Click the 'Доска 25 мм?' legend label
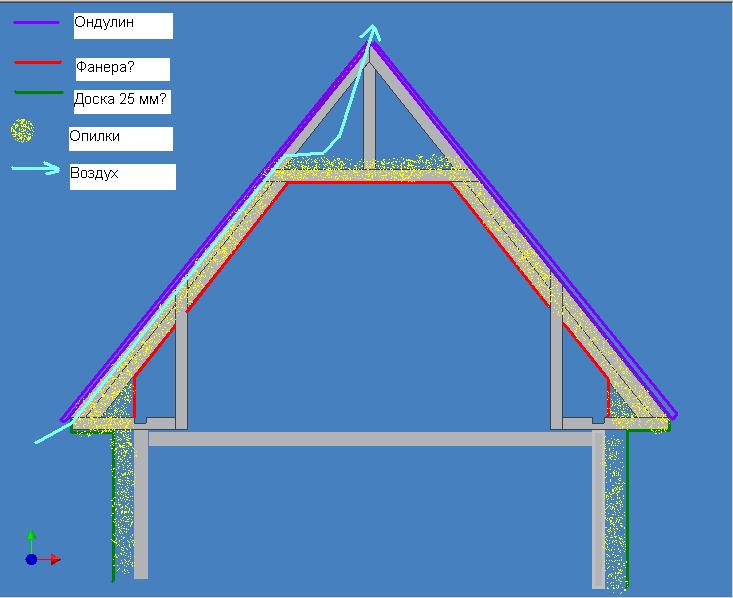Image resolution: width=733 pixels, height=598 pixels. point(122,102)
